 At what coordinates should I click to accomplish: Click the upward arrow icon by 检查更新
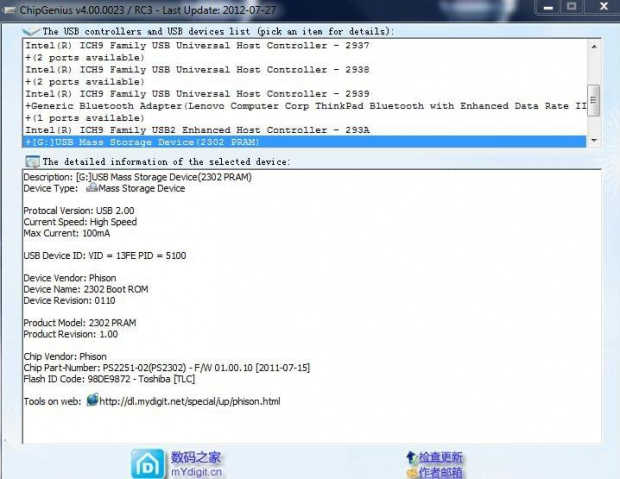coord(411,457)
